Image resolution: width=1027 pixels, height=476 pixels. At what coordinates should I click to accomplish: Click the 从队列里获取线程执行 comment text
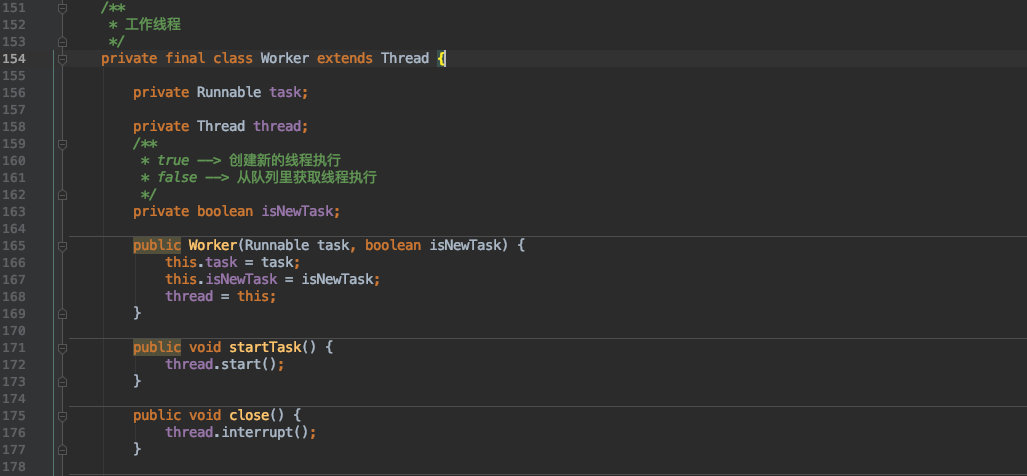tap(307, 177)
